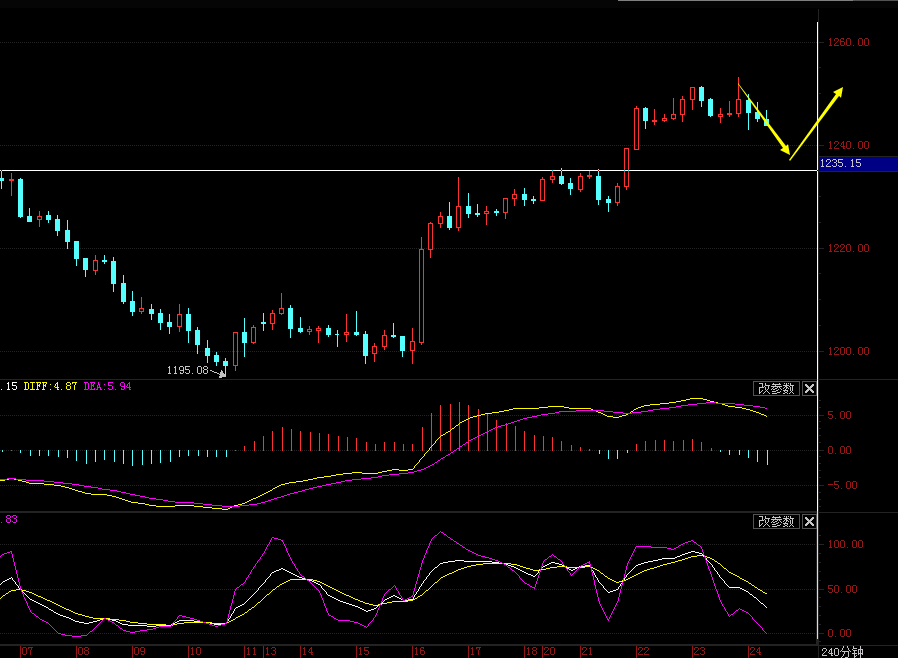
Task: Click the magenta DEA:5.94 label
Action: pos(107,385)
